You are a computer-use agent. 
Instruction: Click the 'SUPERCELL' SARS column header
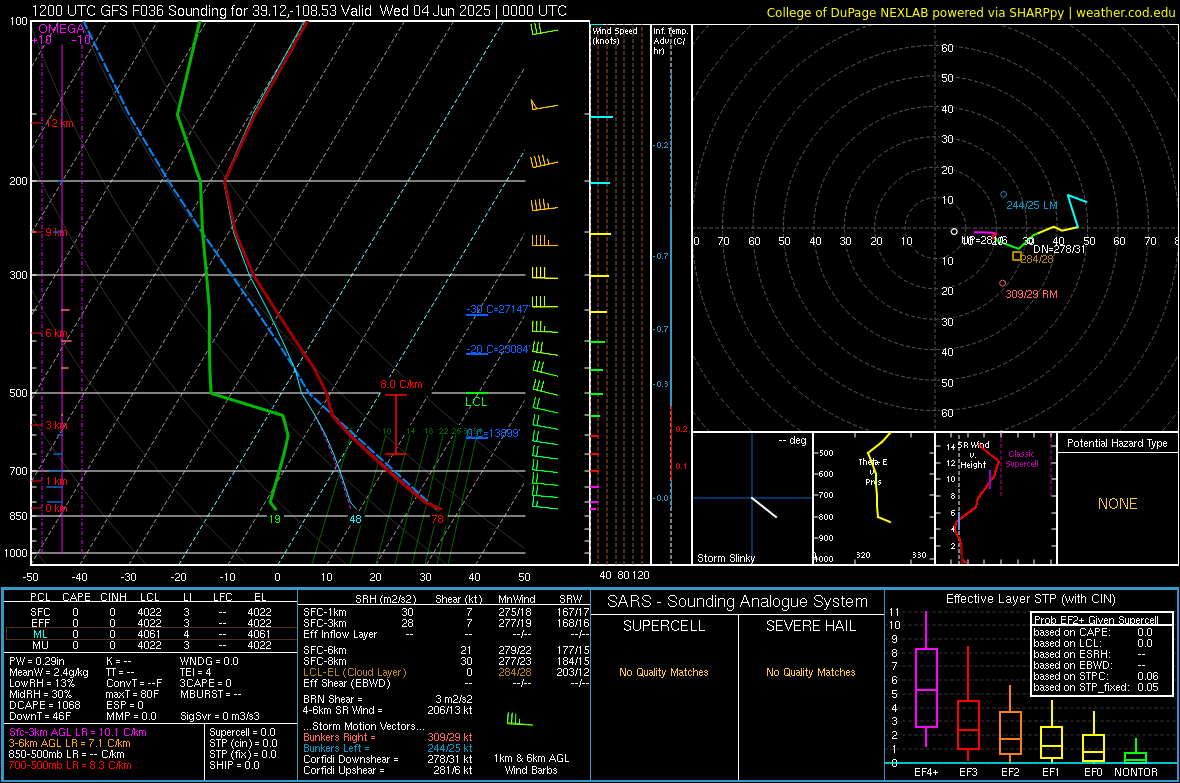[x=664, y=626]
